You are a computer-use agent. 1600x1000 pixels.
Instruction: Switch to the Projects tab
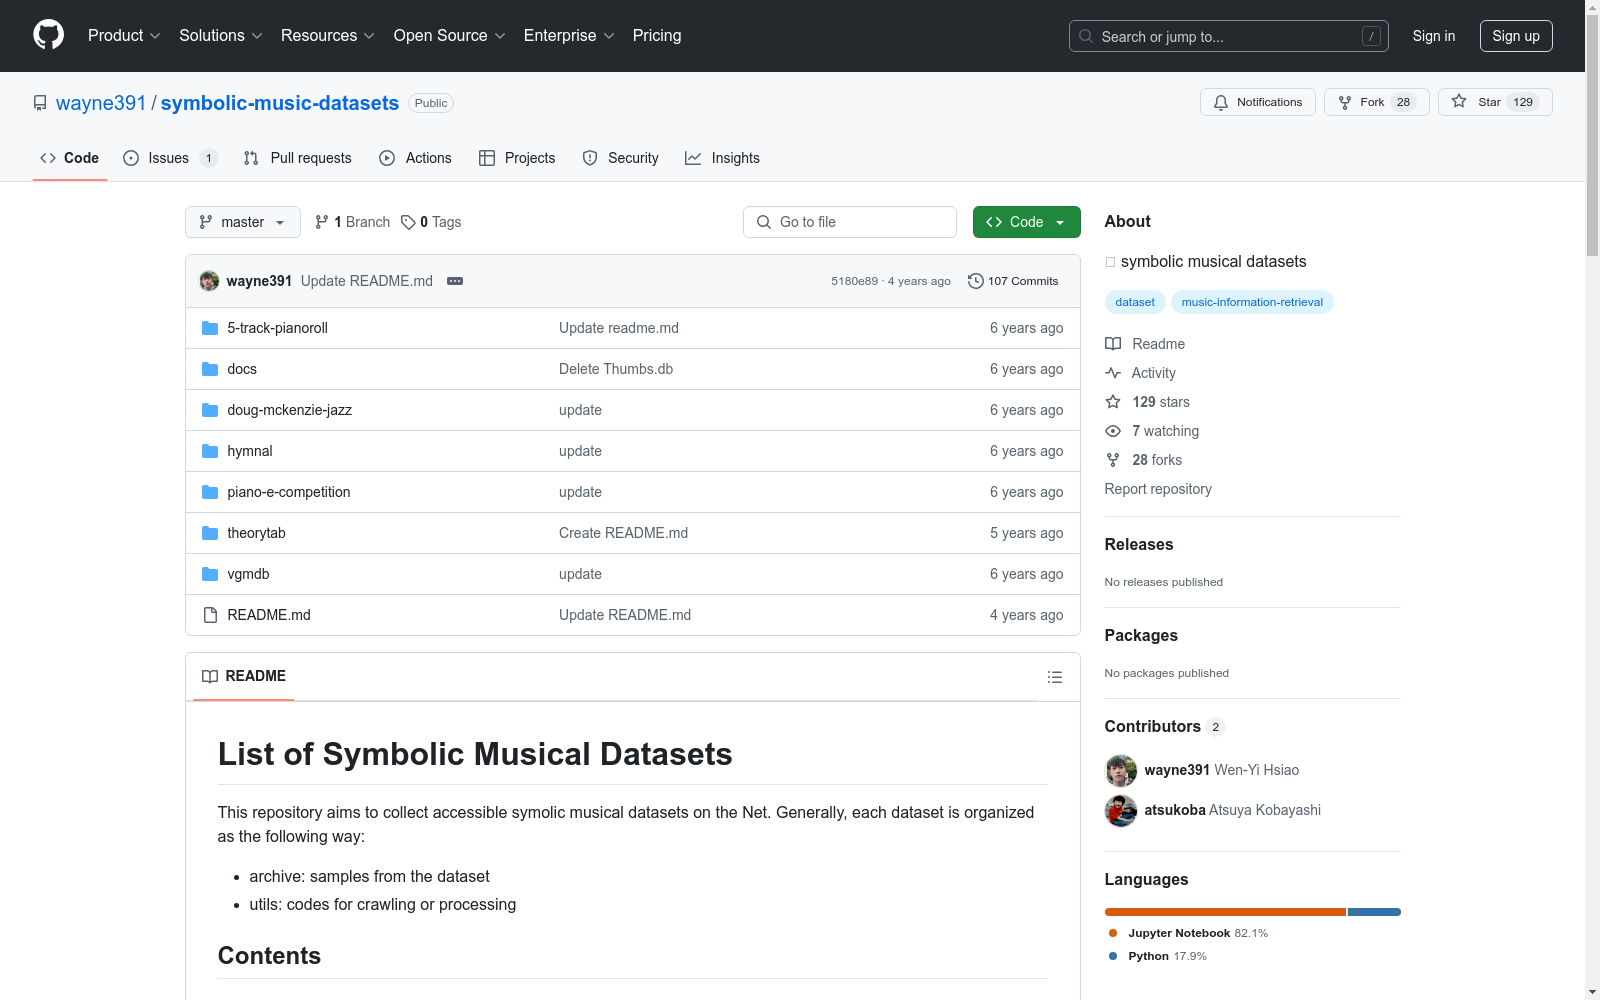pyautogui.click(x=517, y=158)
